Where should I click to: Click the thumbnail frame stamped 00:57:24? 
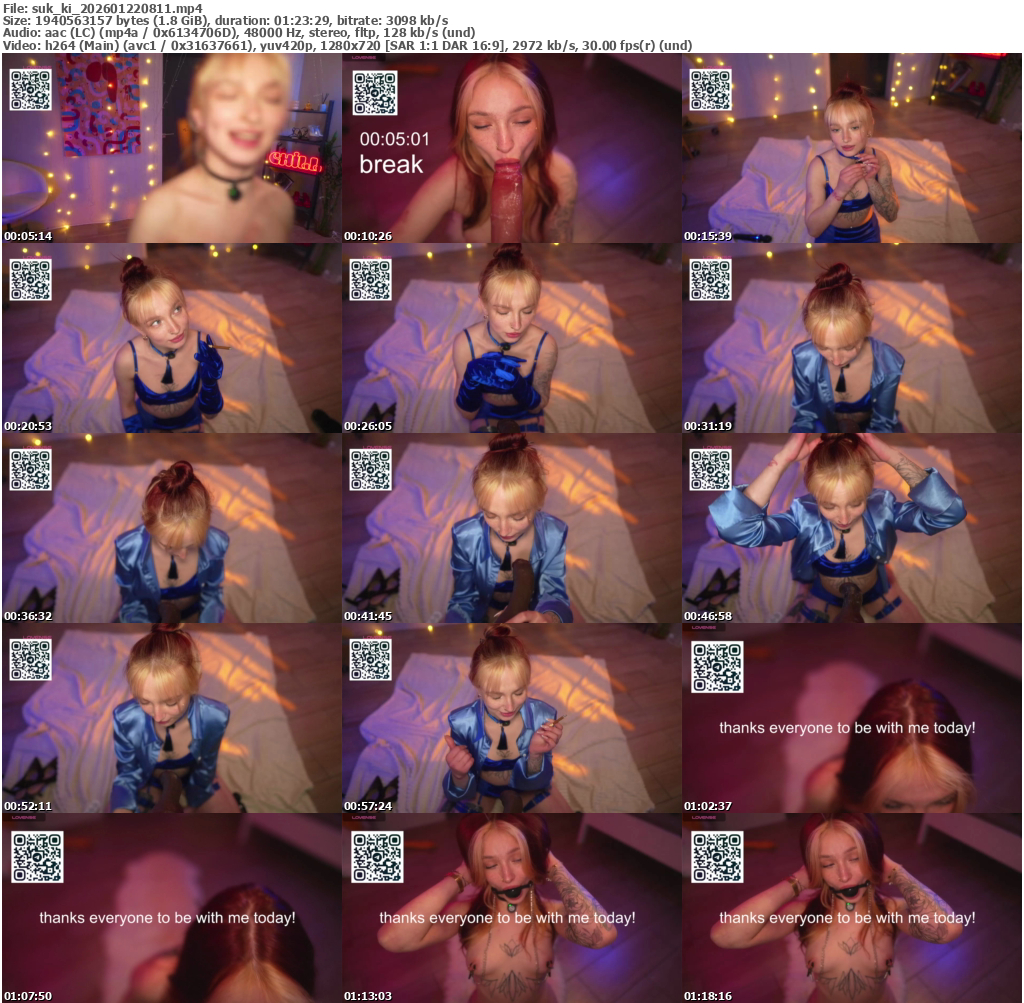coord(512,718)
